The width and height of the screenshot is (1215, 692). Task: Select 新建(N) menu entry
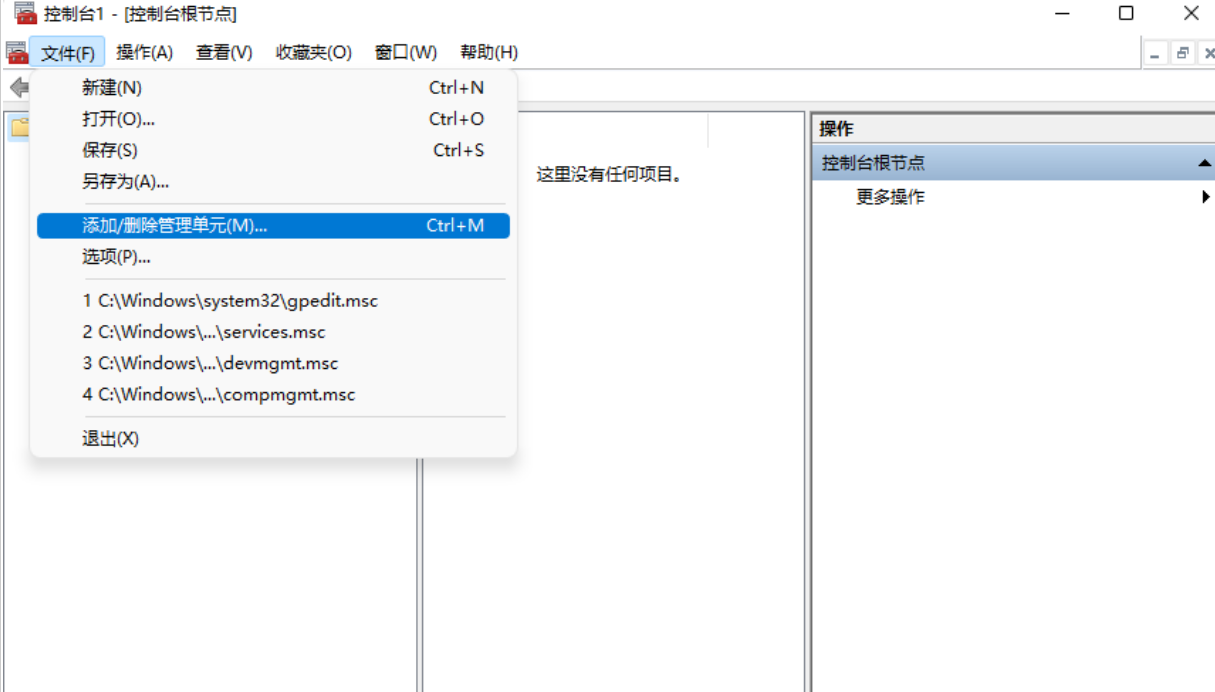point(112,88)
